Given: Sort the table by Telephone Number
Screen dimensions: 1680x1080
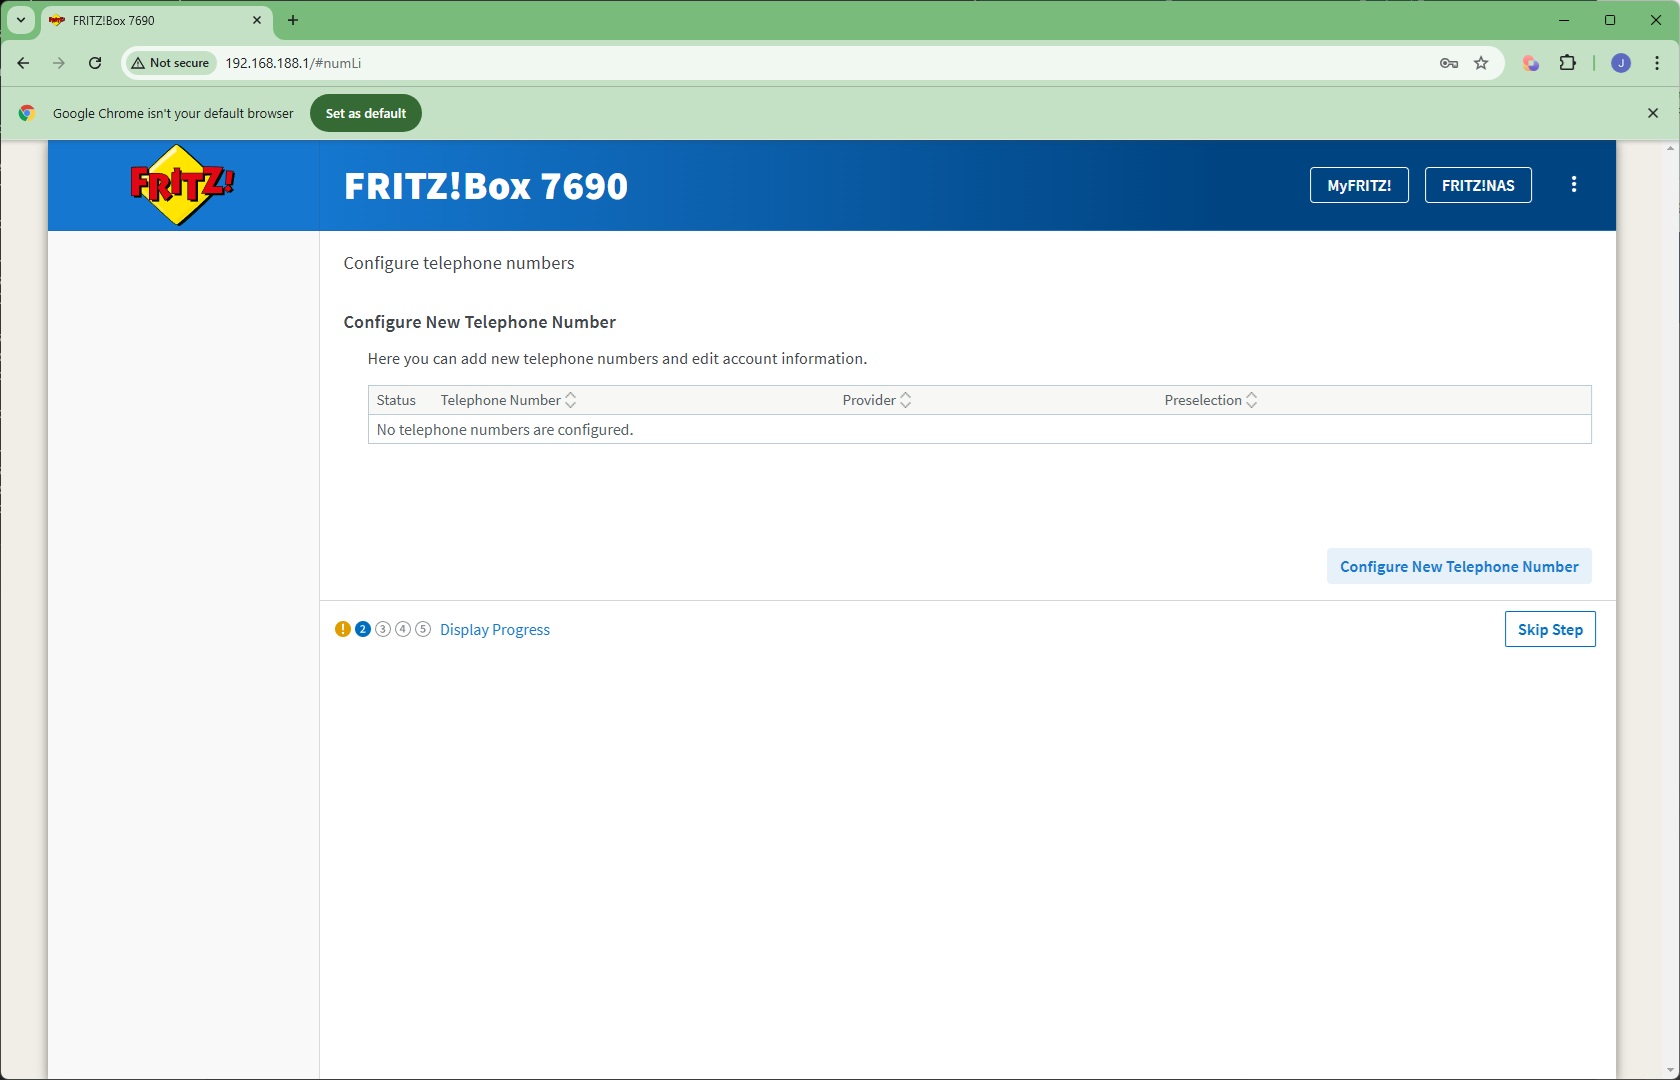Looking at the screenshot, I should click(508, 400).
